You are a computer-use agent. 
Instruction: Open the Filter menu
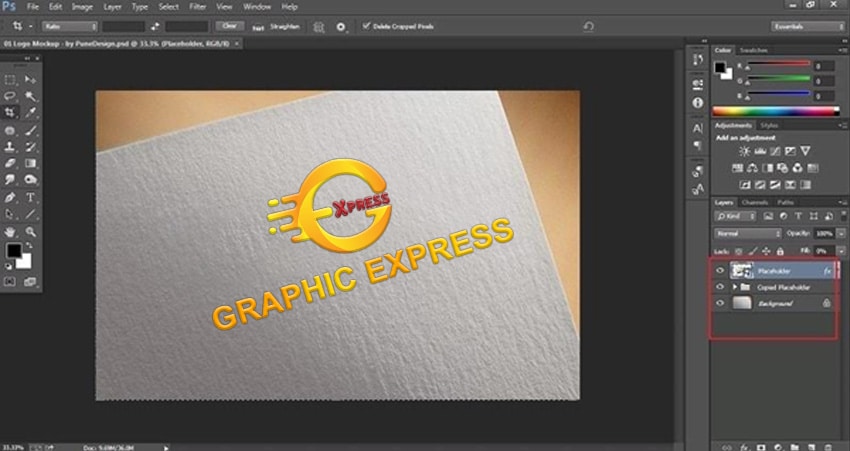tap(198, 6)
